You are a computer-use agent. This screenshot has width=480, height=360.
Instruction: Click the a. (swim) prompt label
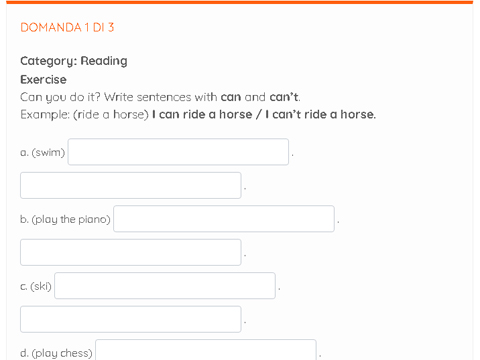tap(43, 152)
